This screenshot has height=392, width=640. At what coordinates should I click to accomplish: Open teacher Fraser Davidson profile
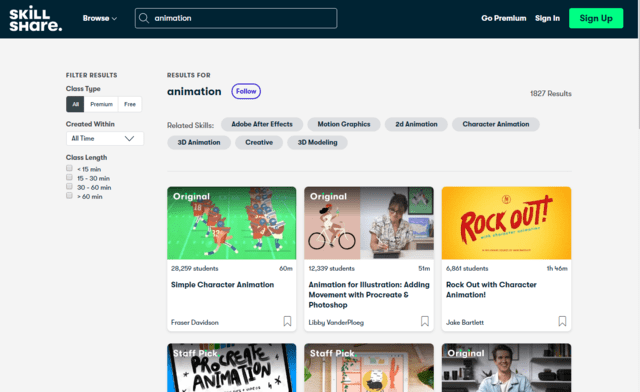pos(195,323)
